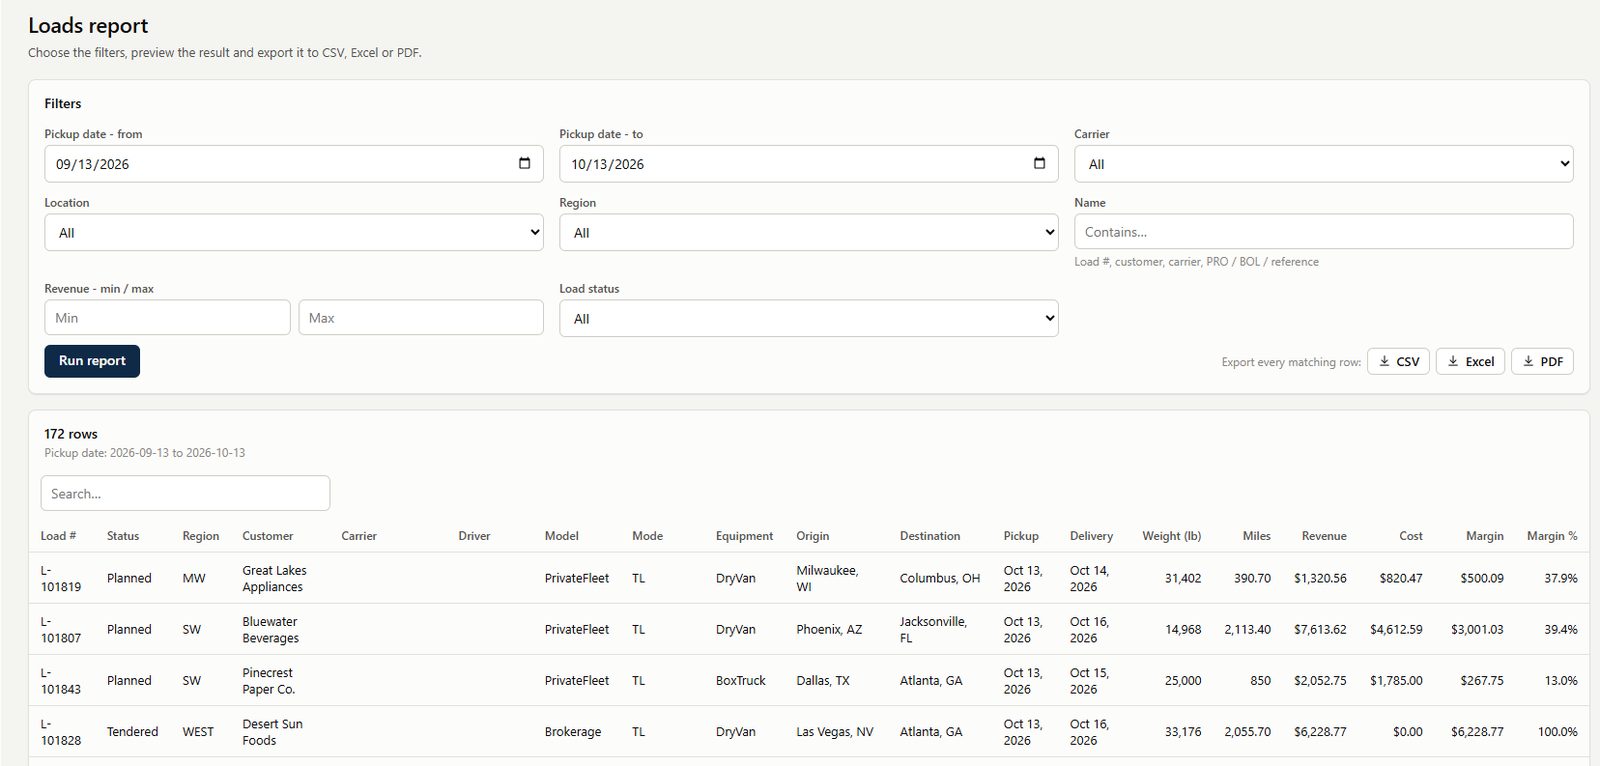
Task: Click margin percent 100.0%
Action: pos(1557,731)
